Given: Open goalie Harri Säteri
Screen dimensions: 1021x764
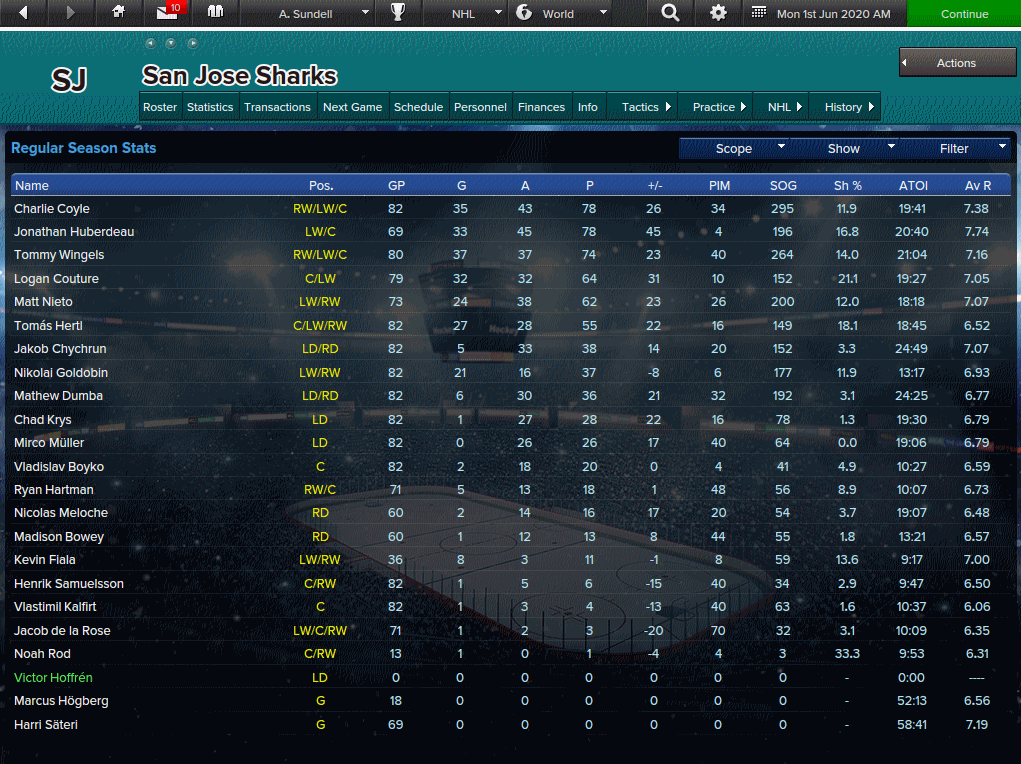Looking at the screenshot, I should (46, 724).
